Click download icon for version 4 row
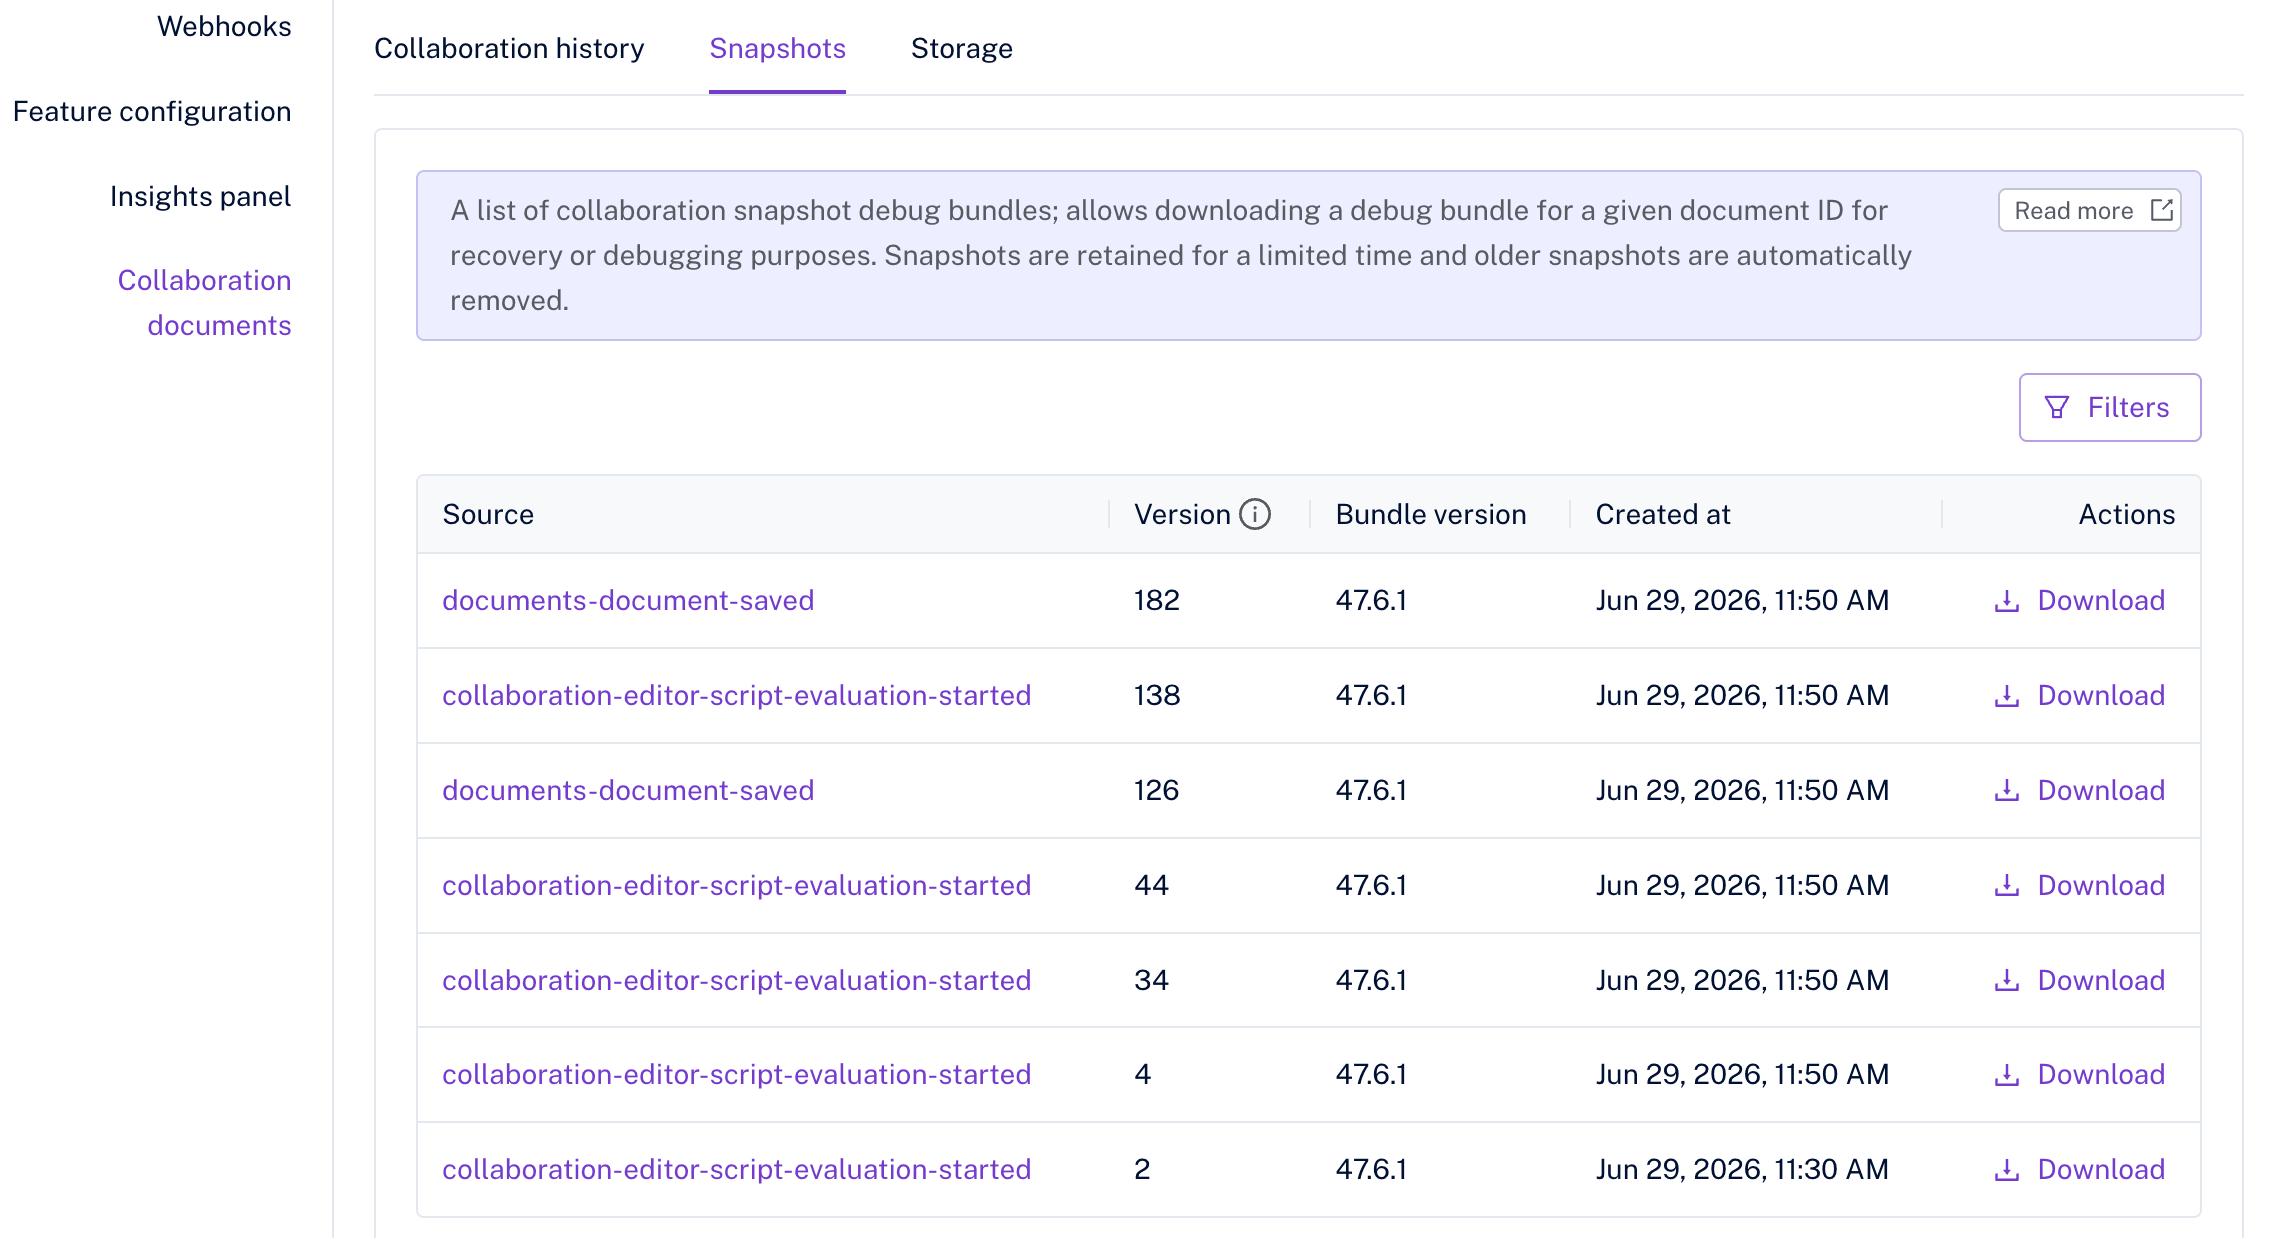Image resolution: width=2276 pixels, height=1238 pixels. tap(2007, 1074)
